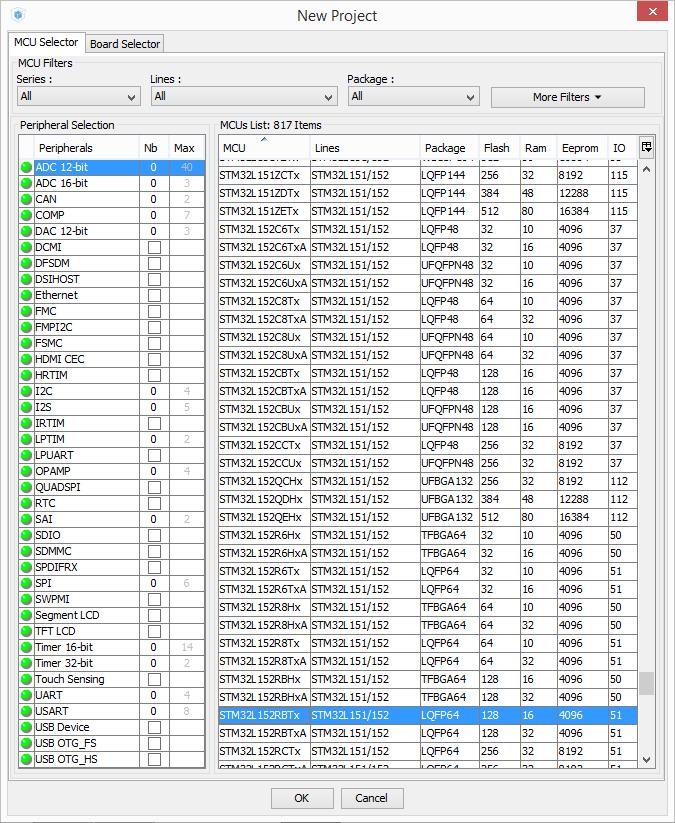The image size is (675, 823).
Task: Check the TFT LCD box
Action: point(154,631)
